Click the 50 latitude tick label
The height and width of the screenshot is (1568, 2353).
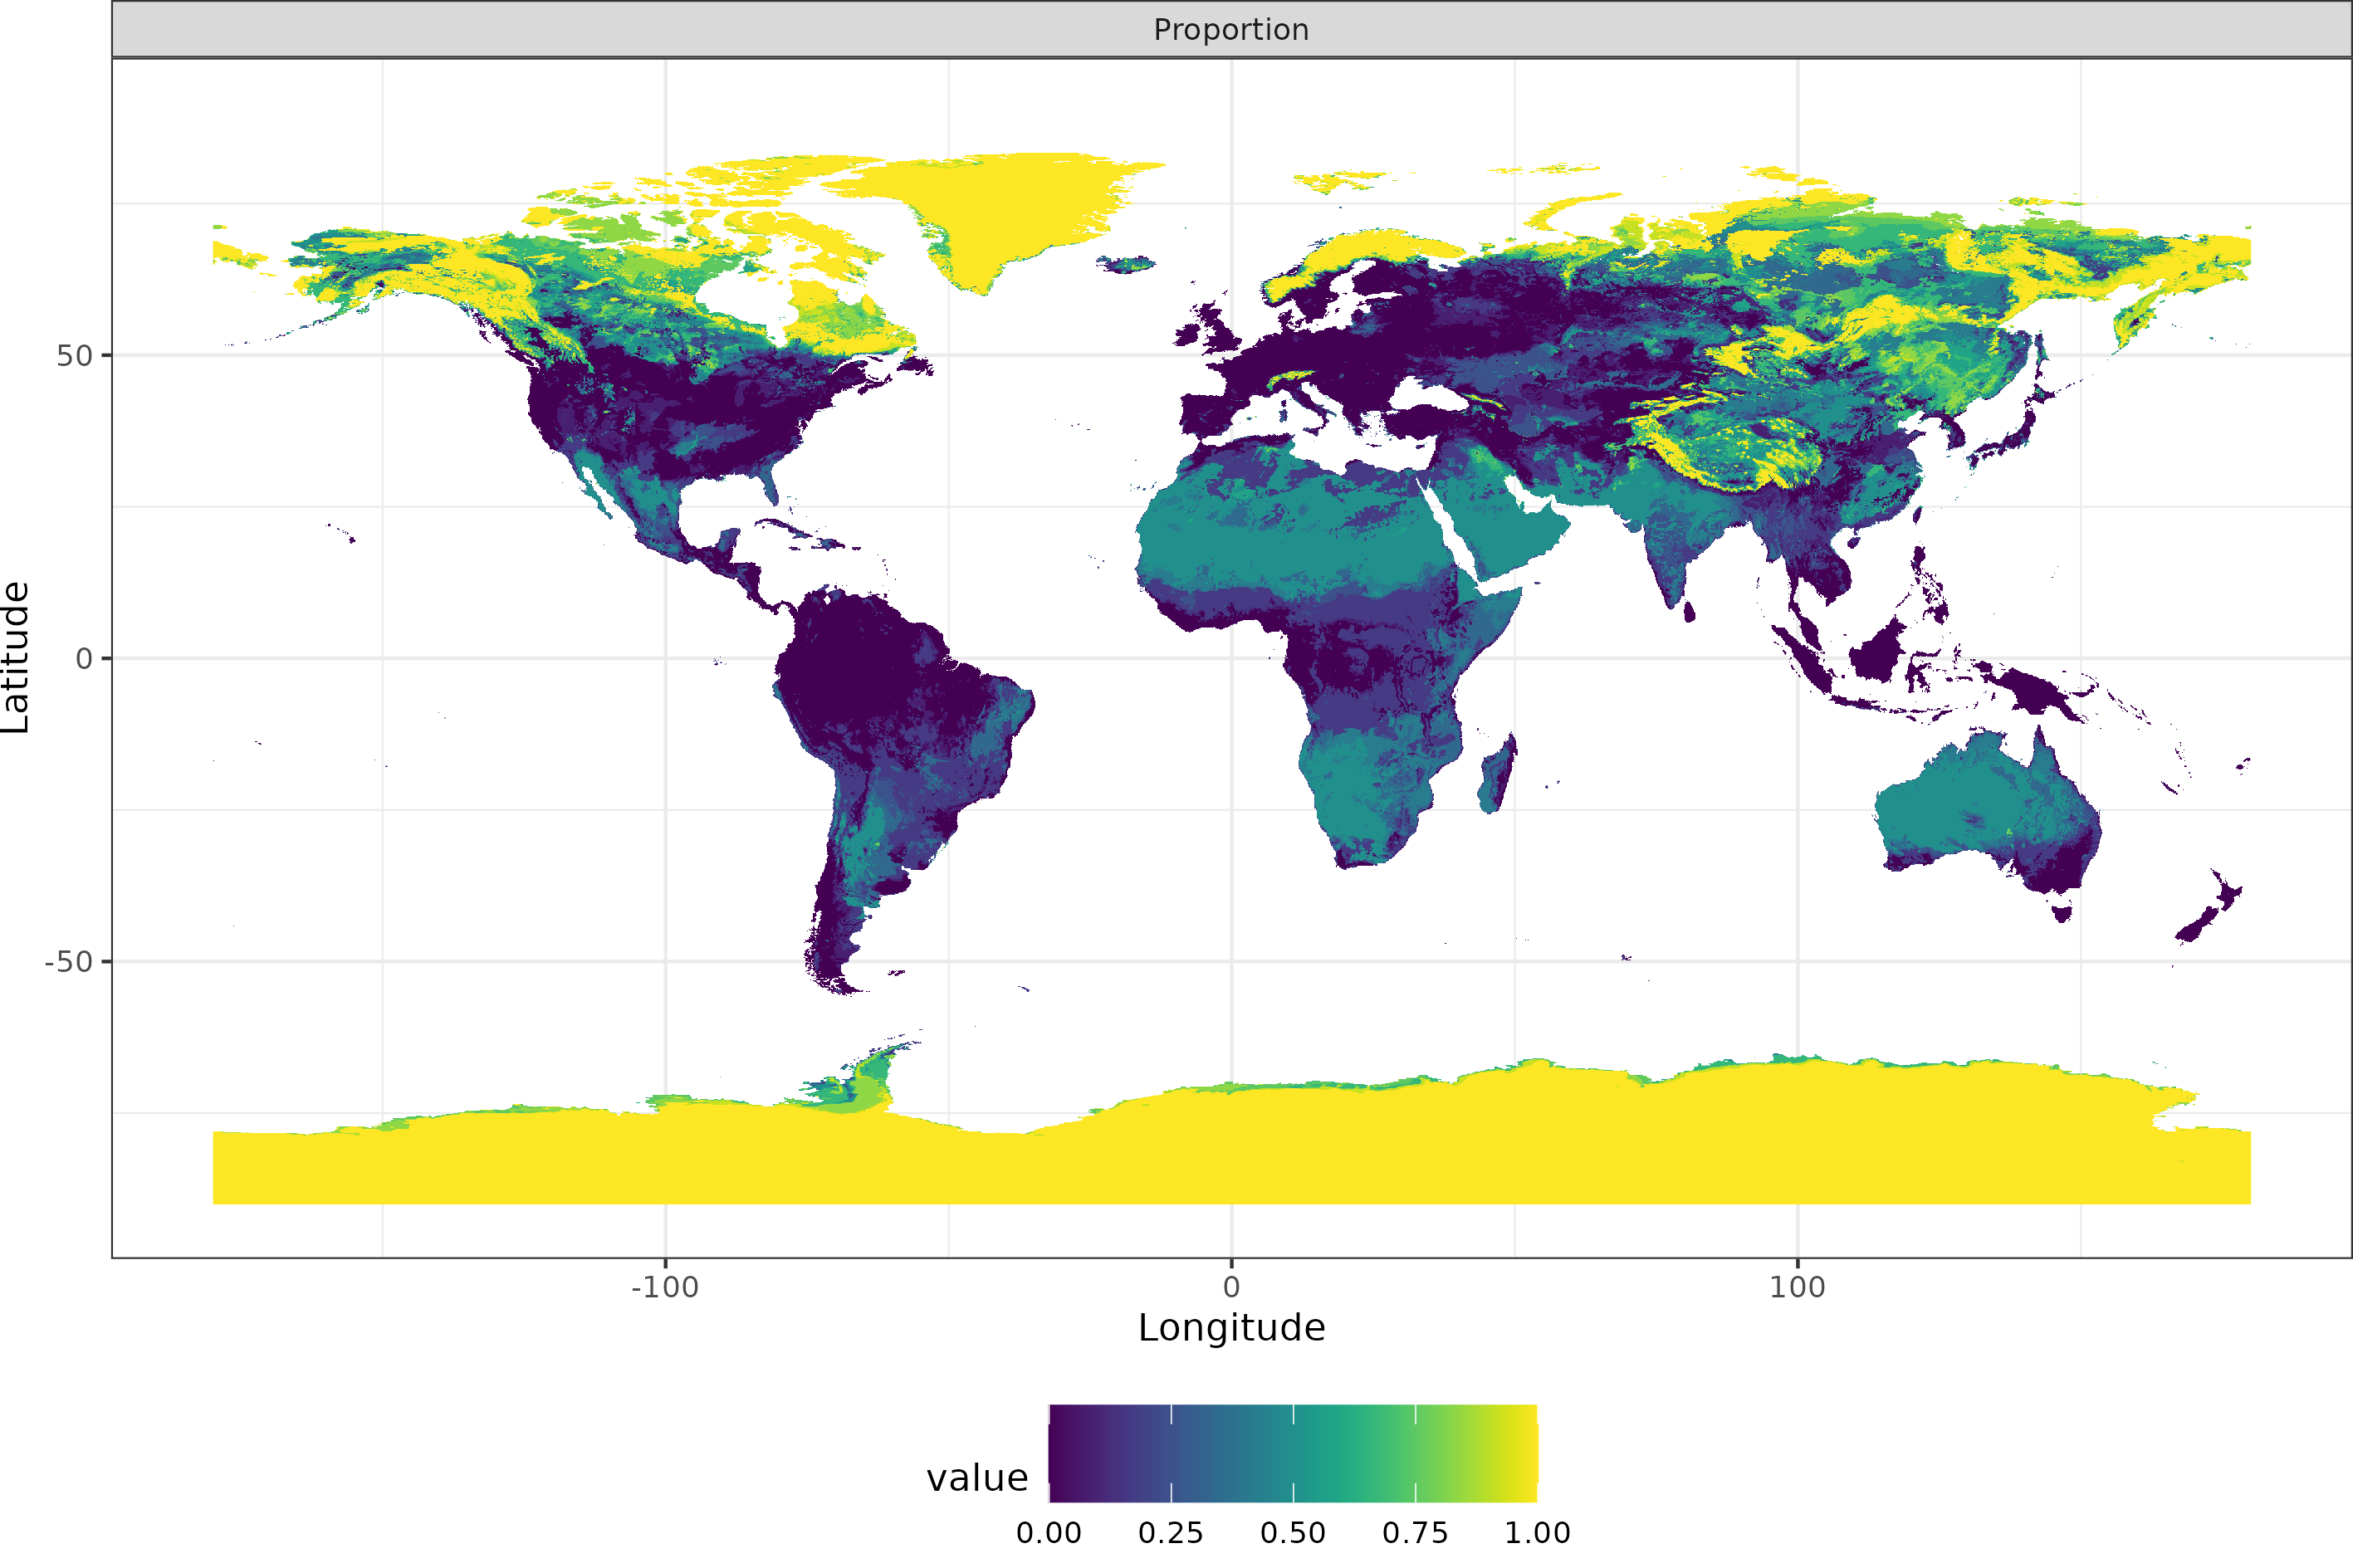(x=74, y=356)
